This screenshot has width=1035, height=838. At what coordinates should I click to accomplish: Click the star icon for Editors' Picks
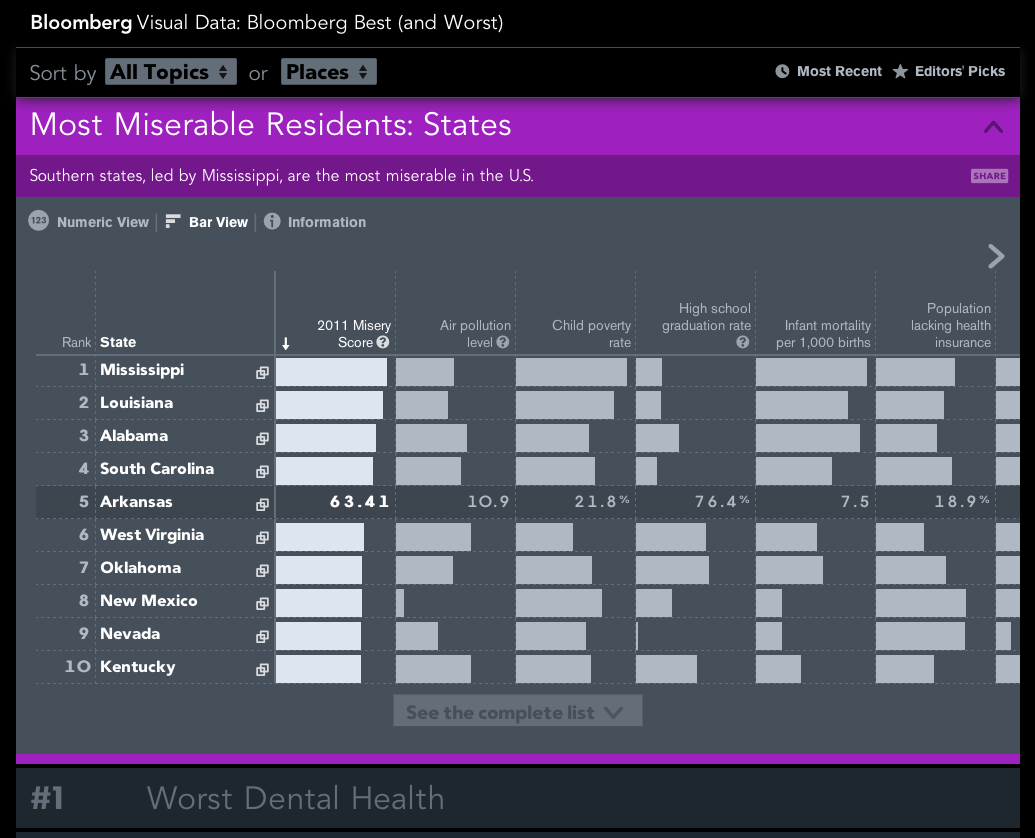click(900, 72)
